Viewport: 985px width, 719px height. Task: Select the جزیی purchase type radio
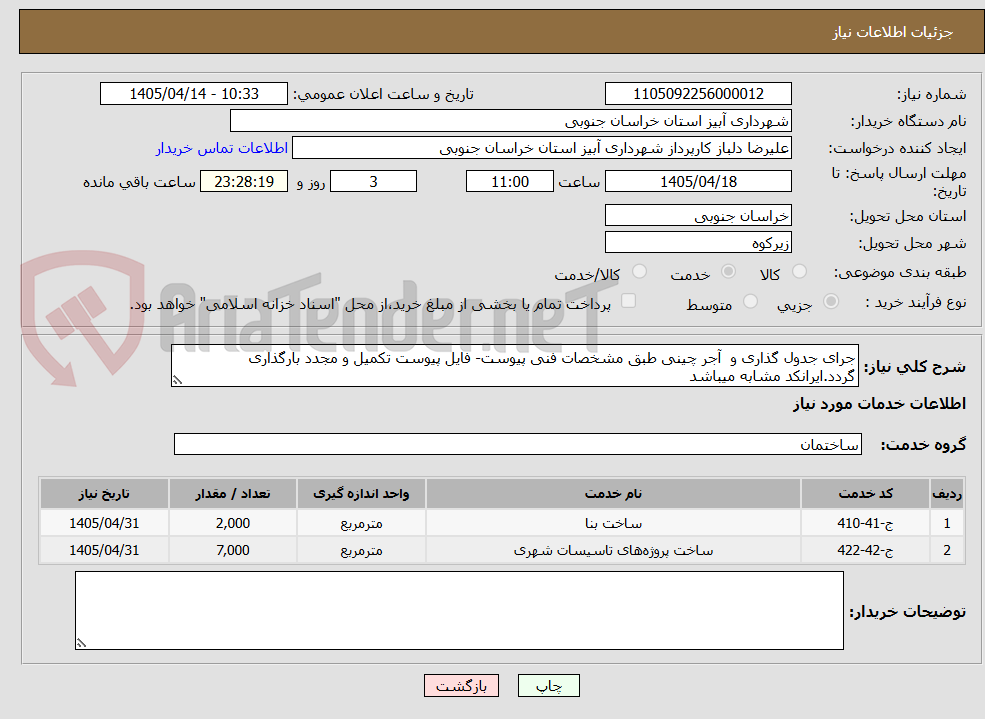(x=831, y=301)
